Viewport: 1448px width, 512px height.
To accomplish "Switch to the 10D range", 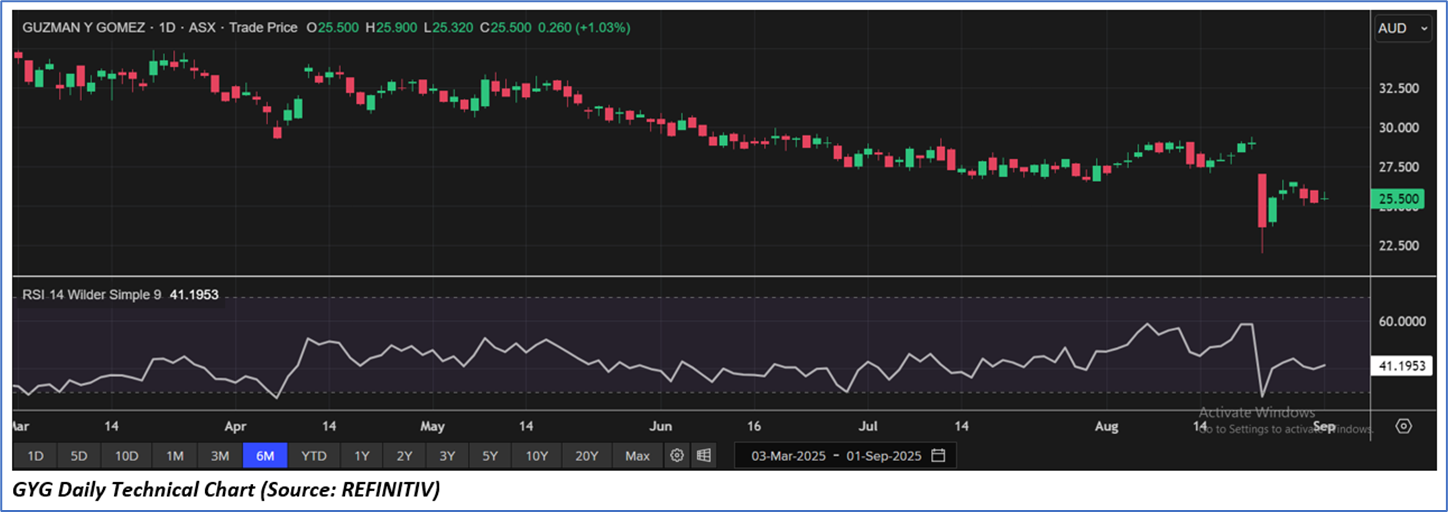I will (x=126, y=456).
